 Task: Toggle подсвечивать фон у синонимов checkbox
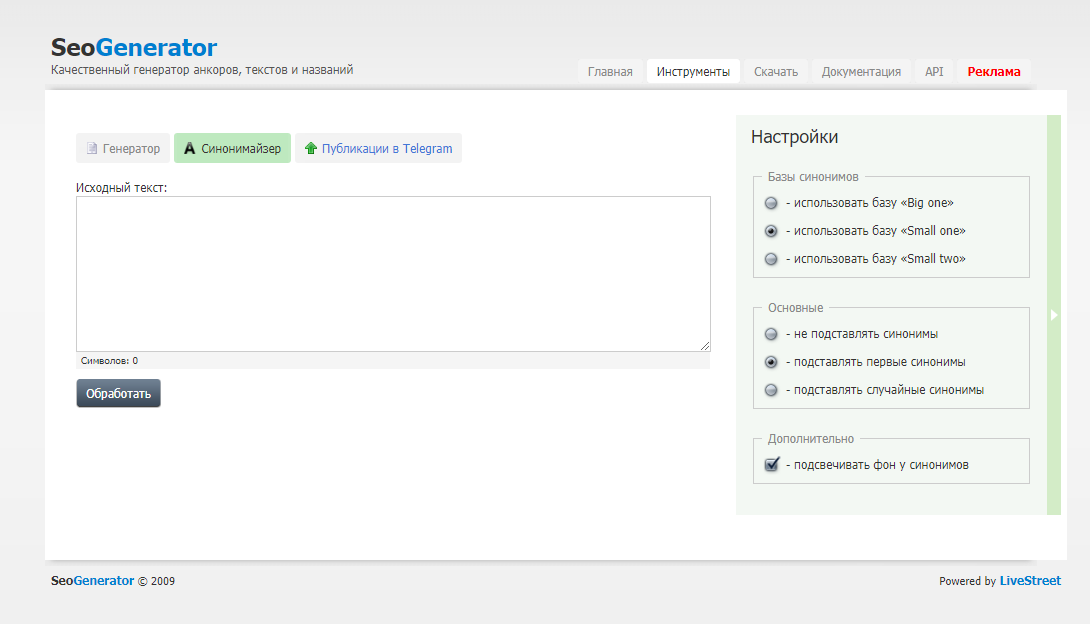[x=772, y=464]
